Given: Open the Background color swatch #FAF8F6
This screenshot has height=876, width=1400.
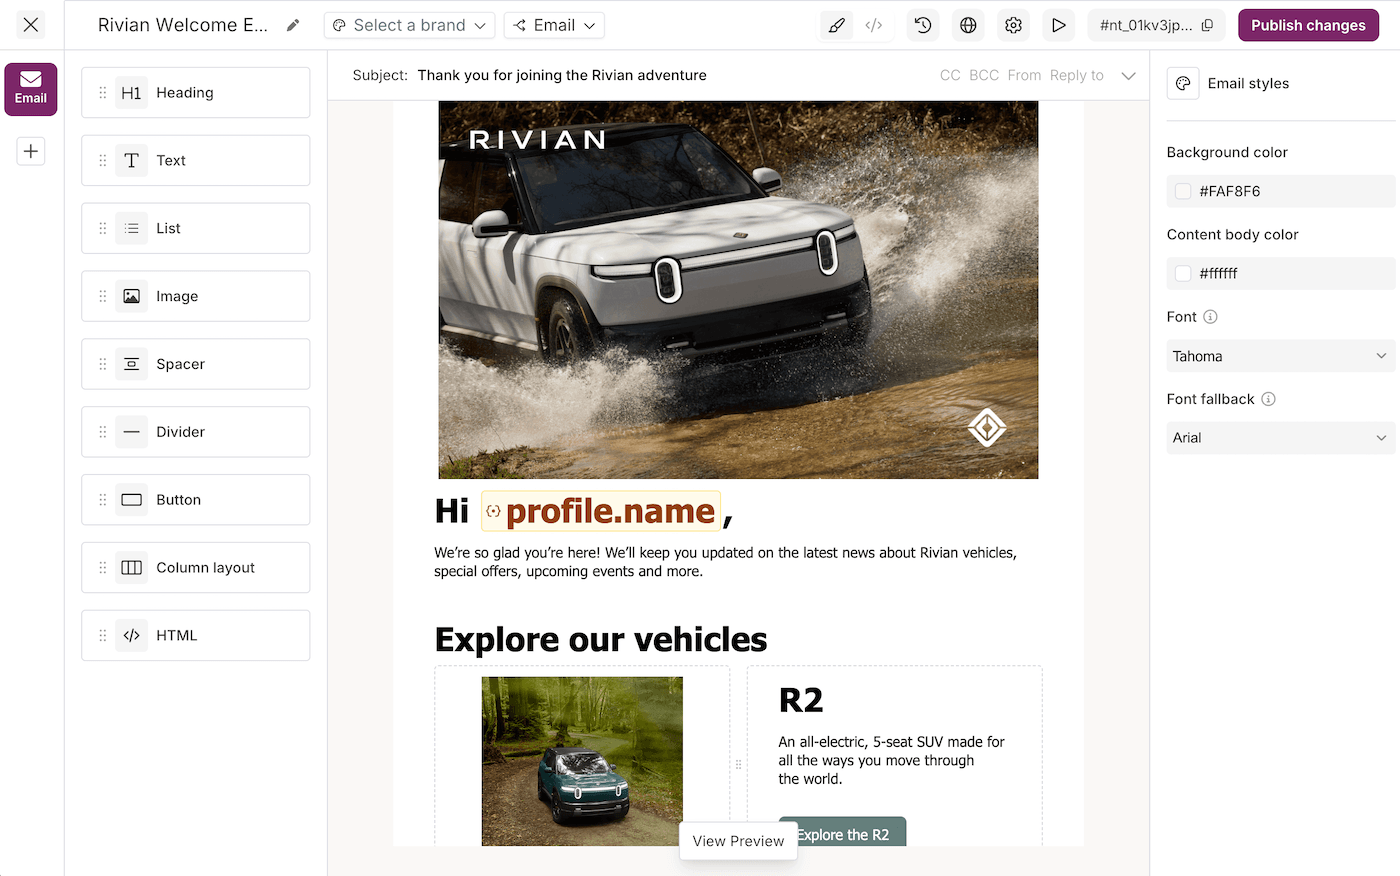Looking at the screenshot, I should tap(1183, 191).
